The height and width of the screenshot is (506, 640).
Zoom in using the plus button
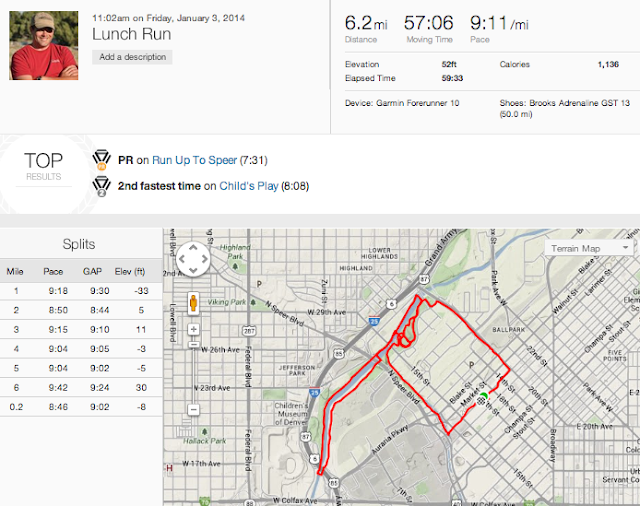(x=193, y=329)
